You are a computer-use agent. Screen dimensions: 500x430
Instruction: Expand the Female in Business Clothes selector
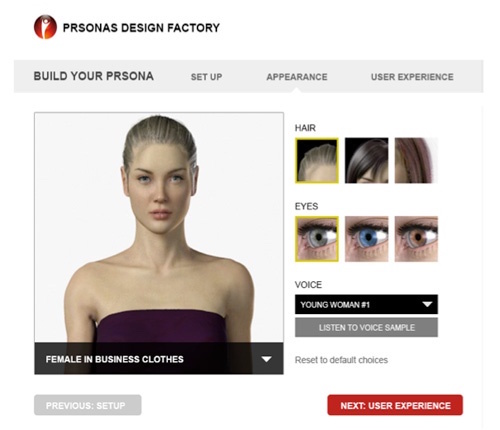[159, 359]
